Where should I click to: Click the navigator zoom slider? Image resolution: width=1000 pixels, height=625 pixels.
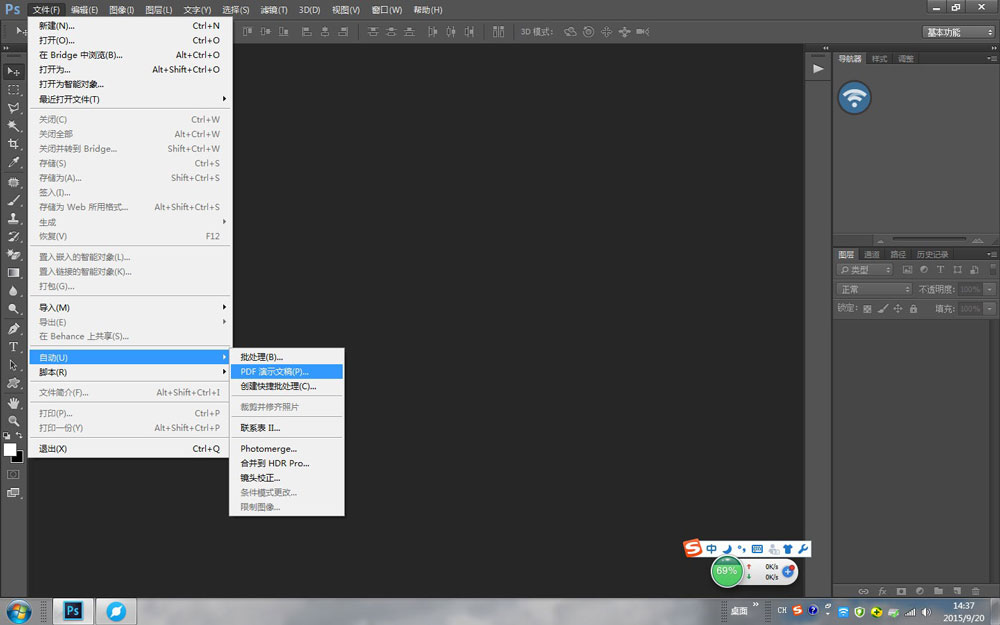pos(929,240)
